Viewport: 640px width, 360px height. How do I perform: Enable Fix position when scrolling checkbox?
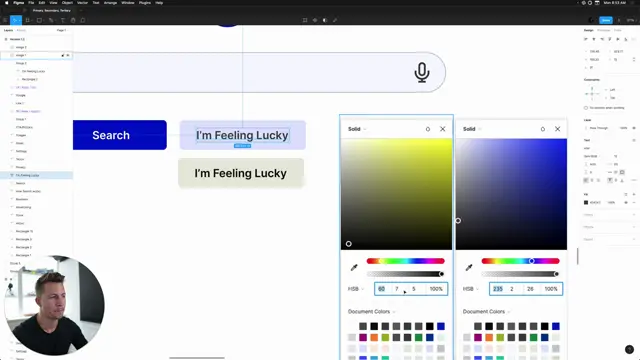(x=586, y=108)
